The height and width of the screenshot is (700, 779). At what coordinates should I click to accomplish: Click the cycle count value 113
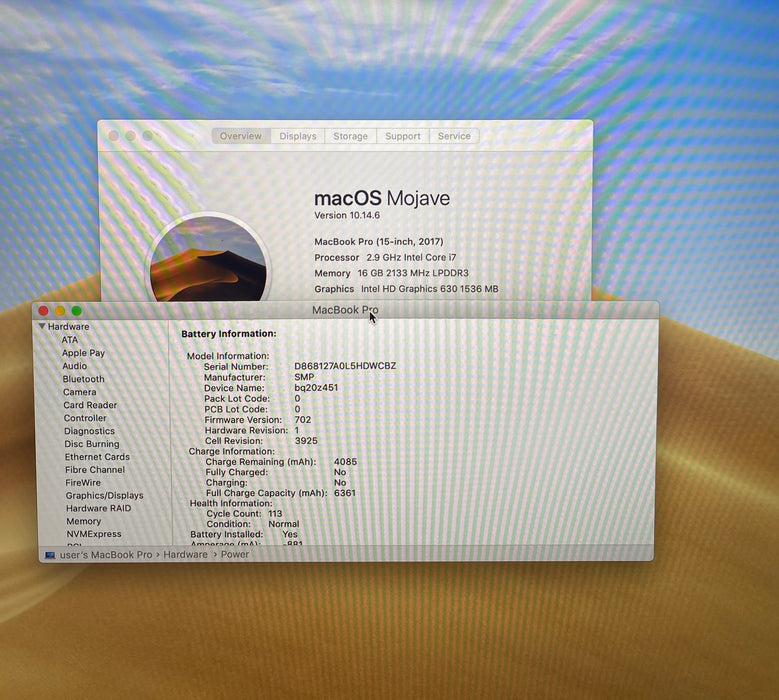tap(275, 513)
